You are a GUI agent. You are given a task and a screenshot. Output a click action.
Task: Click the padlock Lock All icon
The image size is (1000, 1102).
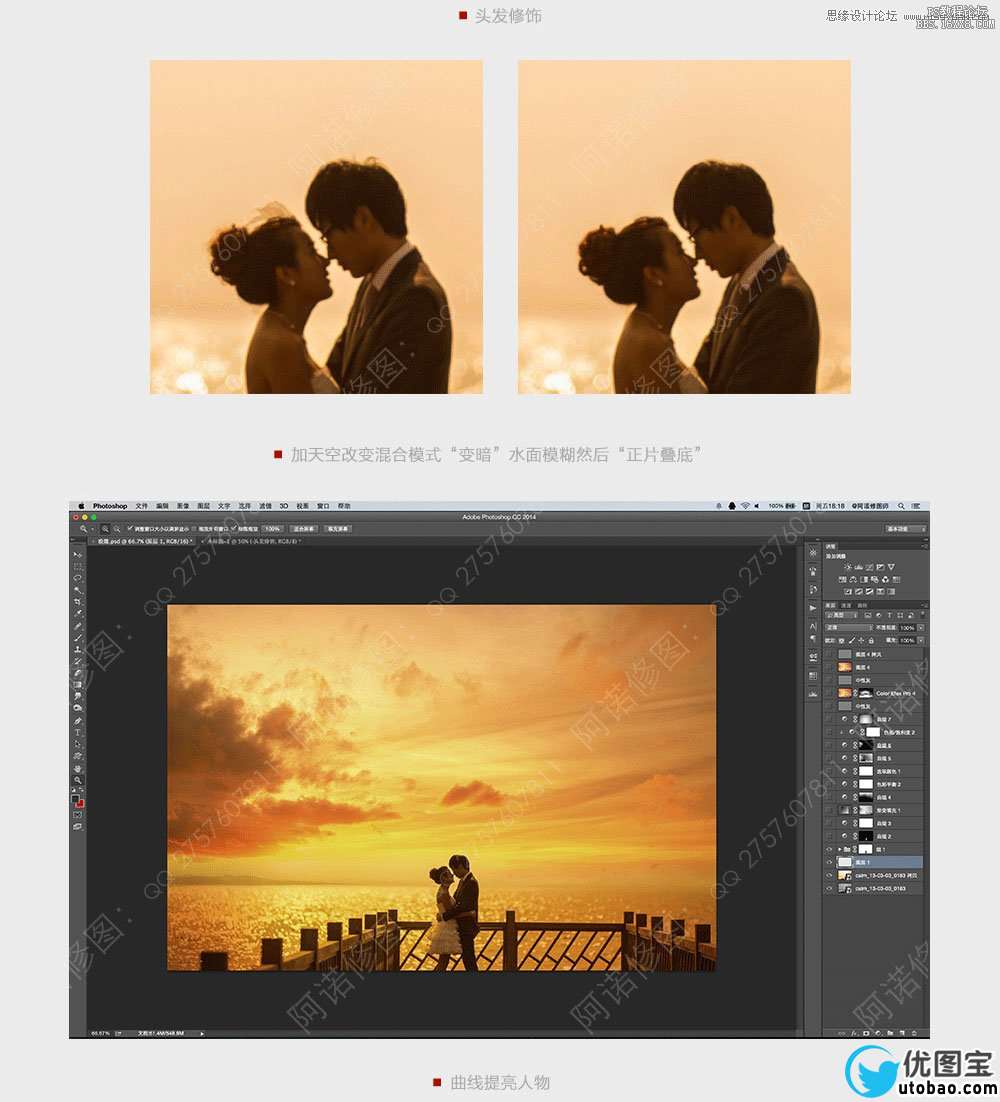pyautogui.click(x=871, y=640)
